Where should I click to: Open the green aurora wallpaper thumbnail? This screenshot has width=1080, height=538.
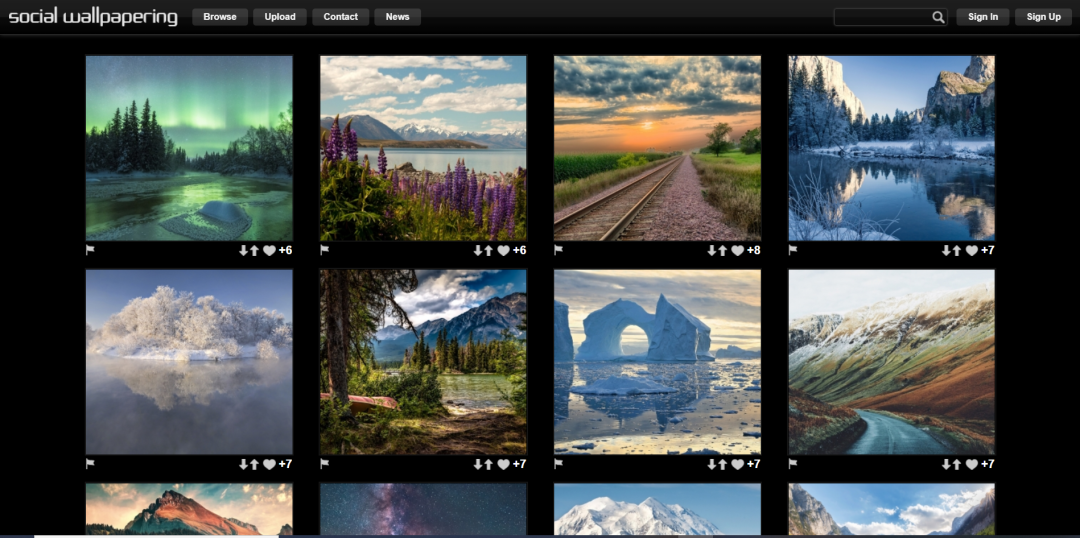(x=189, y=148)
